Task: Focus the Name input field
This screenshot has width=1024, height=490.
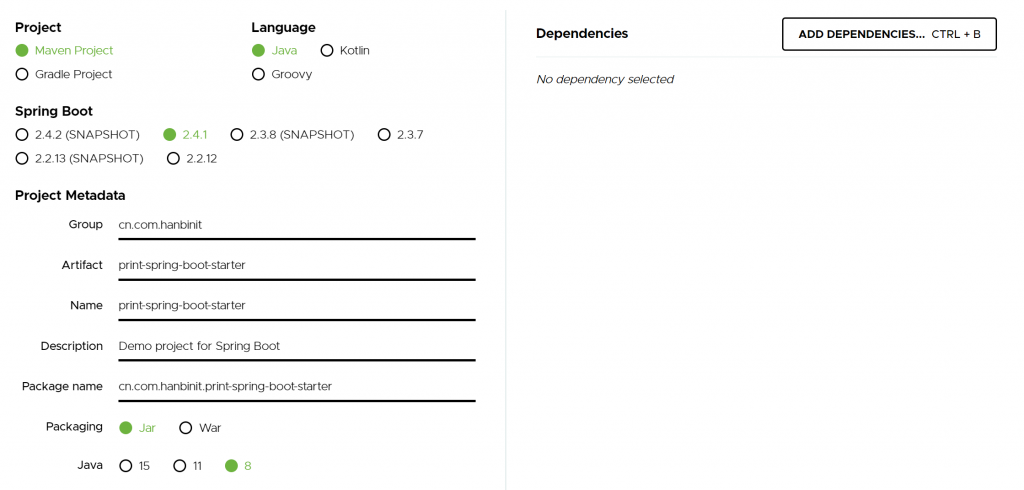Action: [296, 306]
